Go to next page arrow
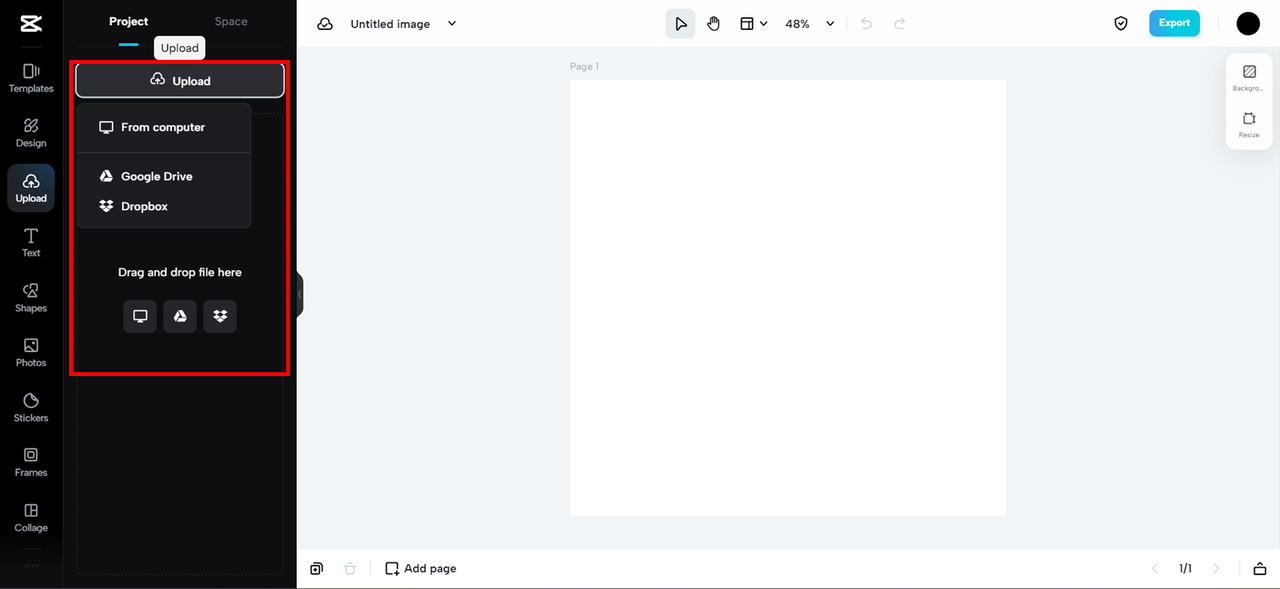 pos(1217,568)
